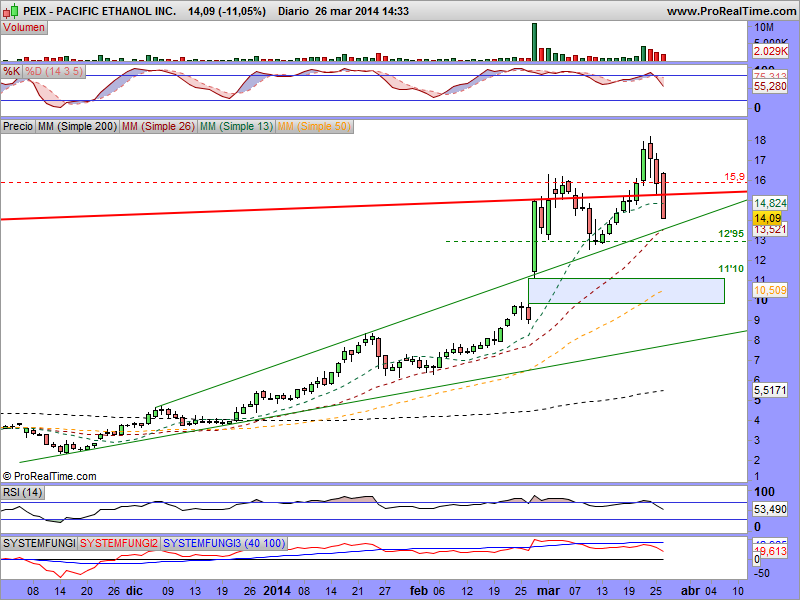Open the %K stochastic label
The image size is (800, 600).
point(11,71)
